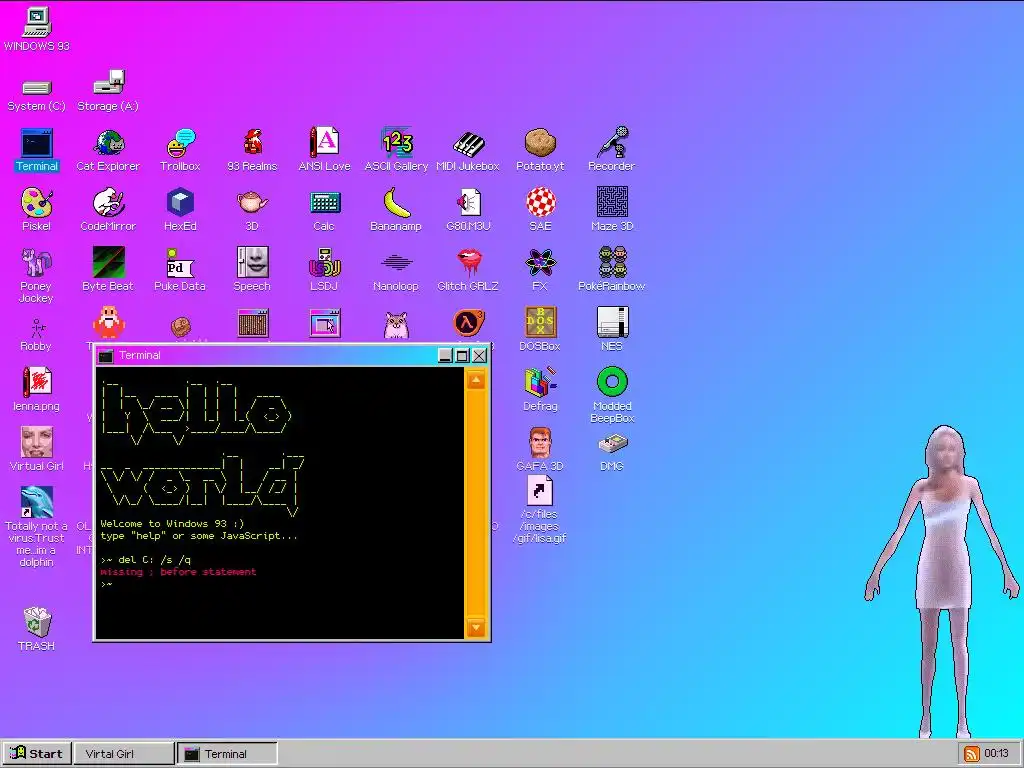This screenshot has width=1024, height=768.
Task: Open the Trollbox chat icon
Action: click(x=180, y=150)
